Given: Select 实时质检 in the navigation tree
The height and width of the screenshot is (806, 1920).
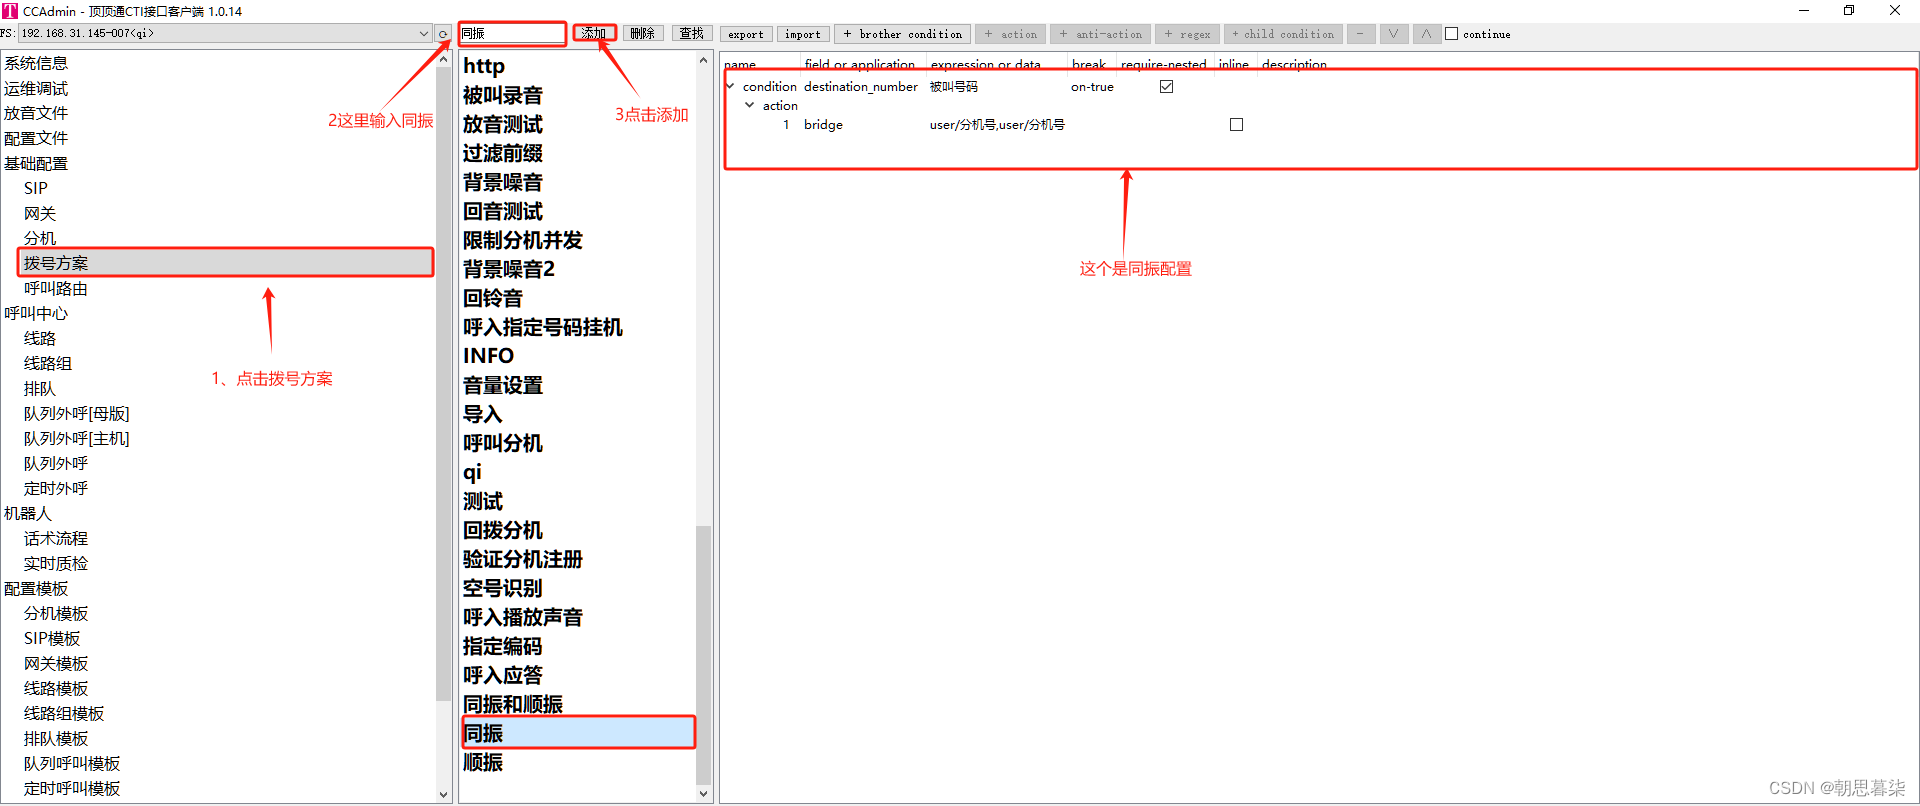Looking at the screenshot, I should [x=56, y=563].
